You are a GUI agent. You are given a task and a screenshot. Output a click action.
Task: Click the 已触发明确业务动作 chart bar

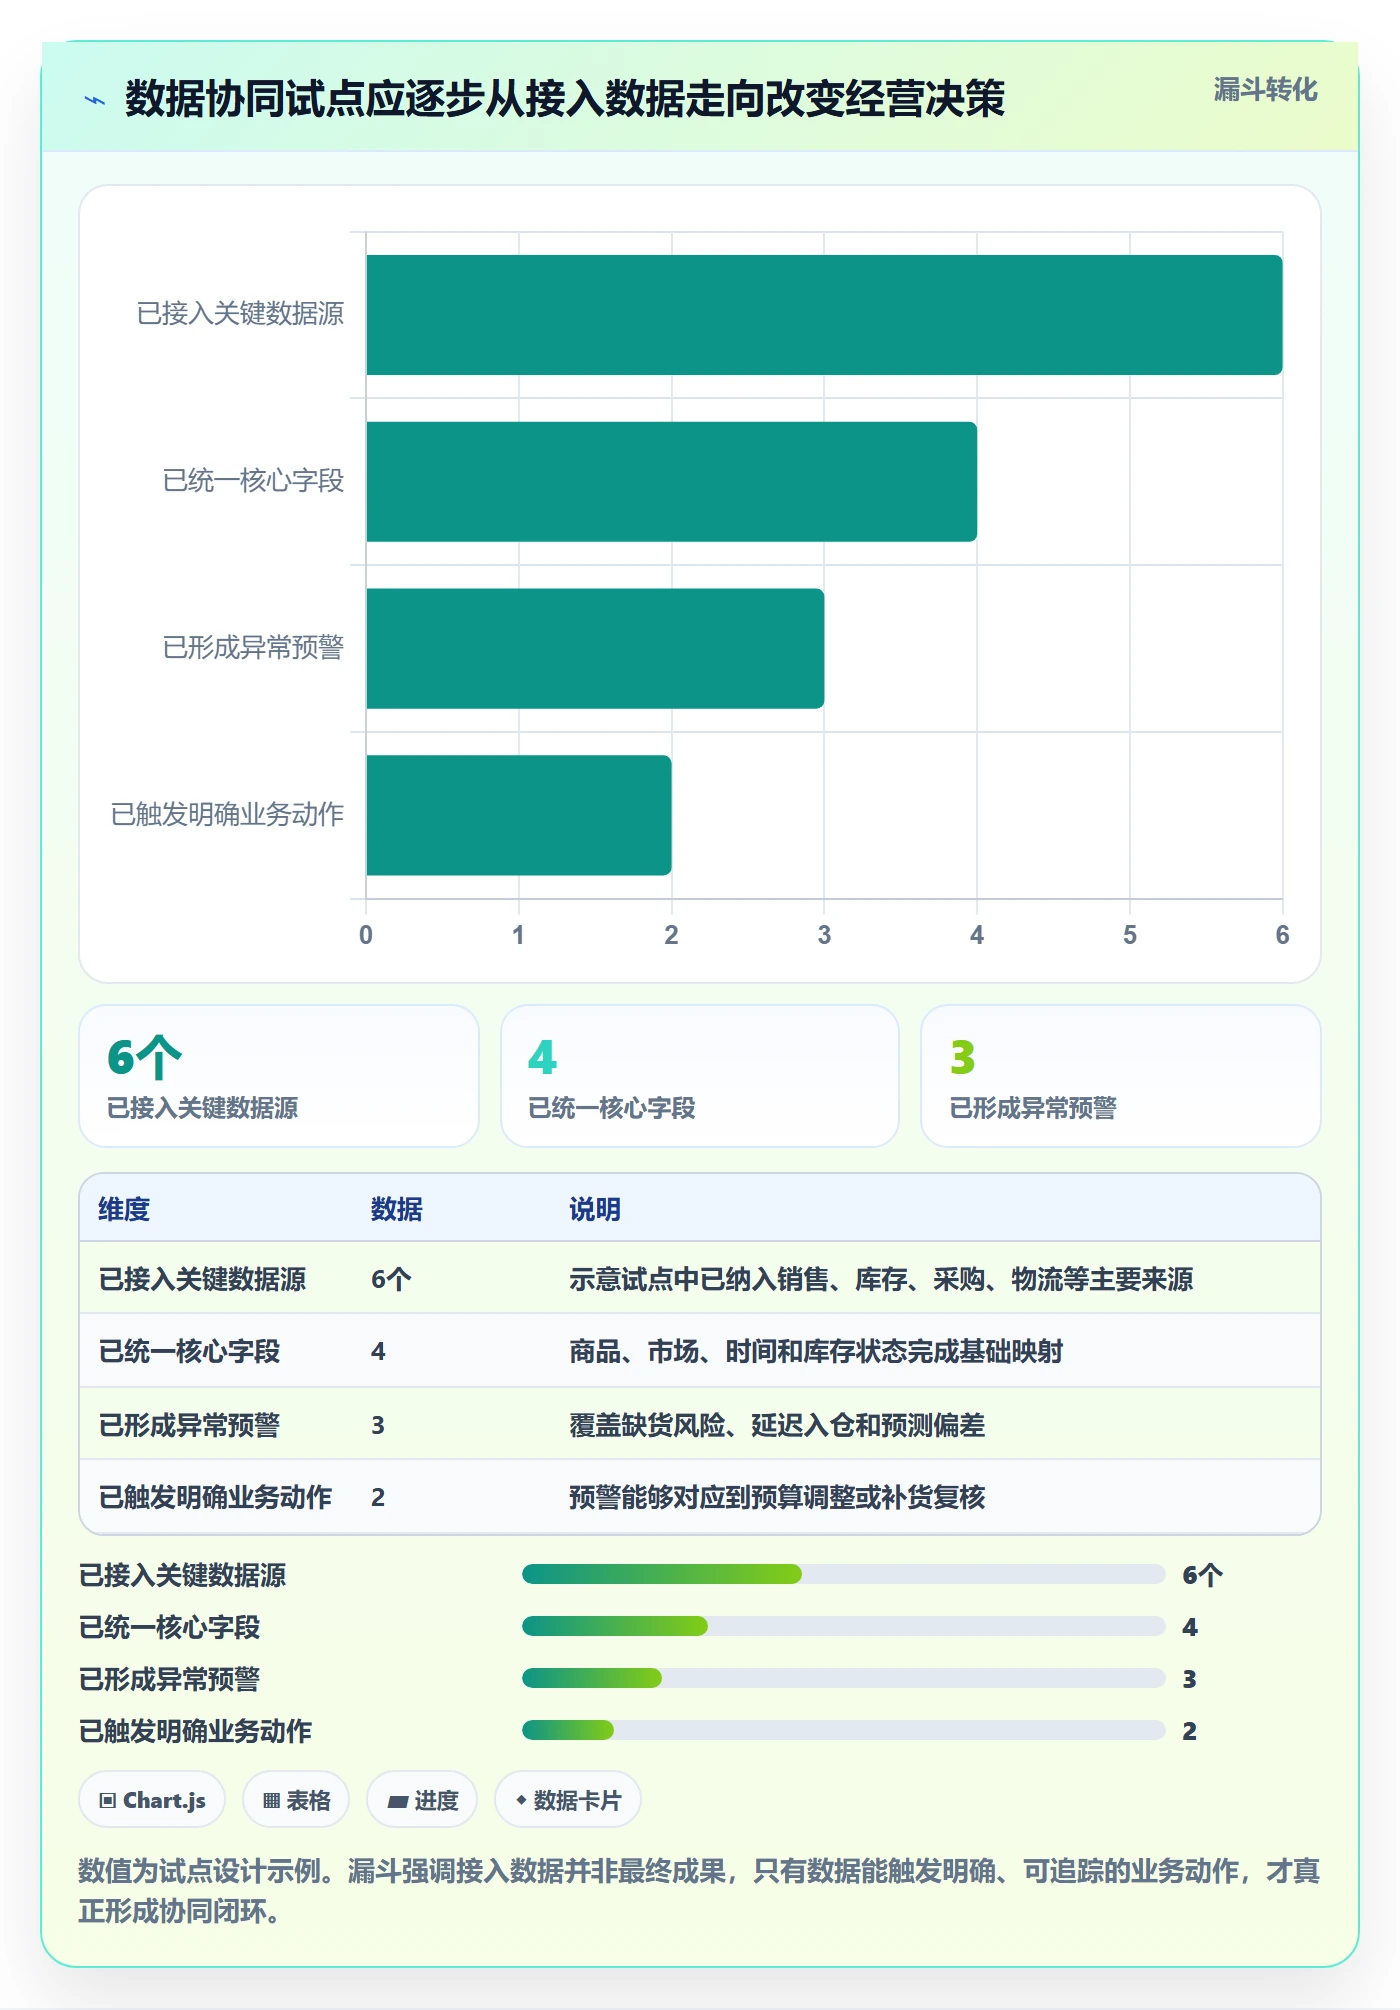click(x=519, y=815)
